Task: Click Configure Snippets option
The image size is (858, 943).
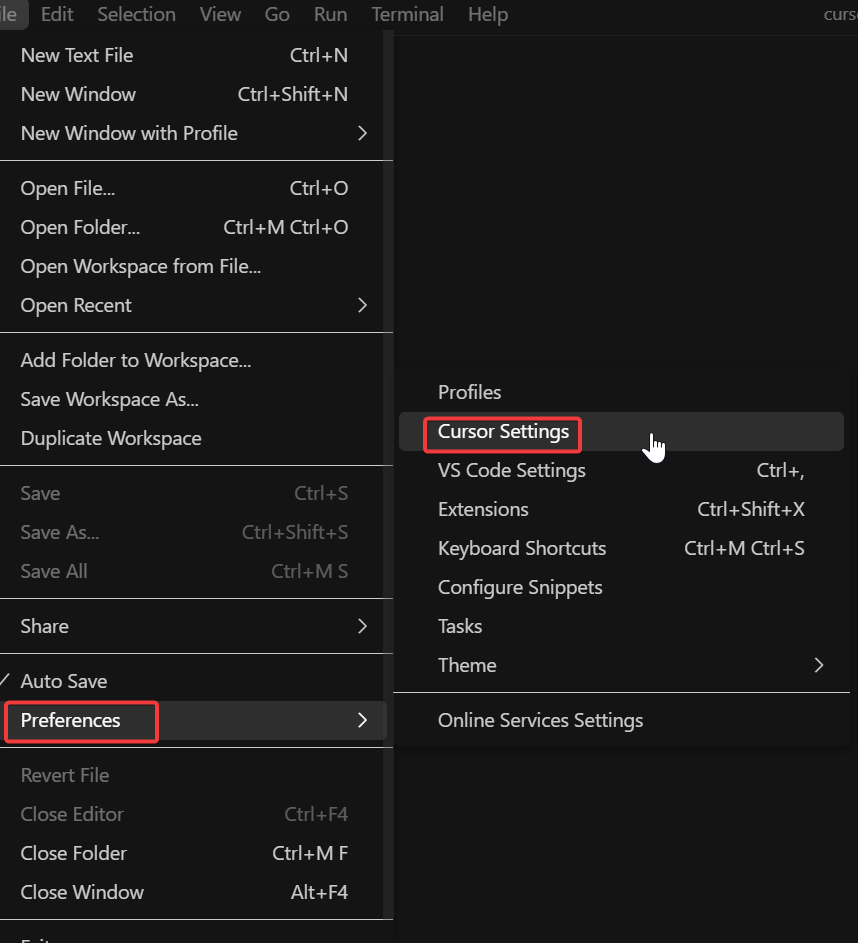Action: coord(520,588)
